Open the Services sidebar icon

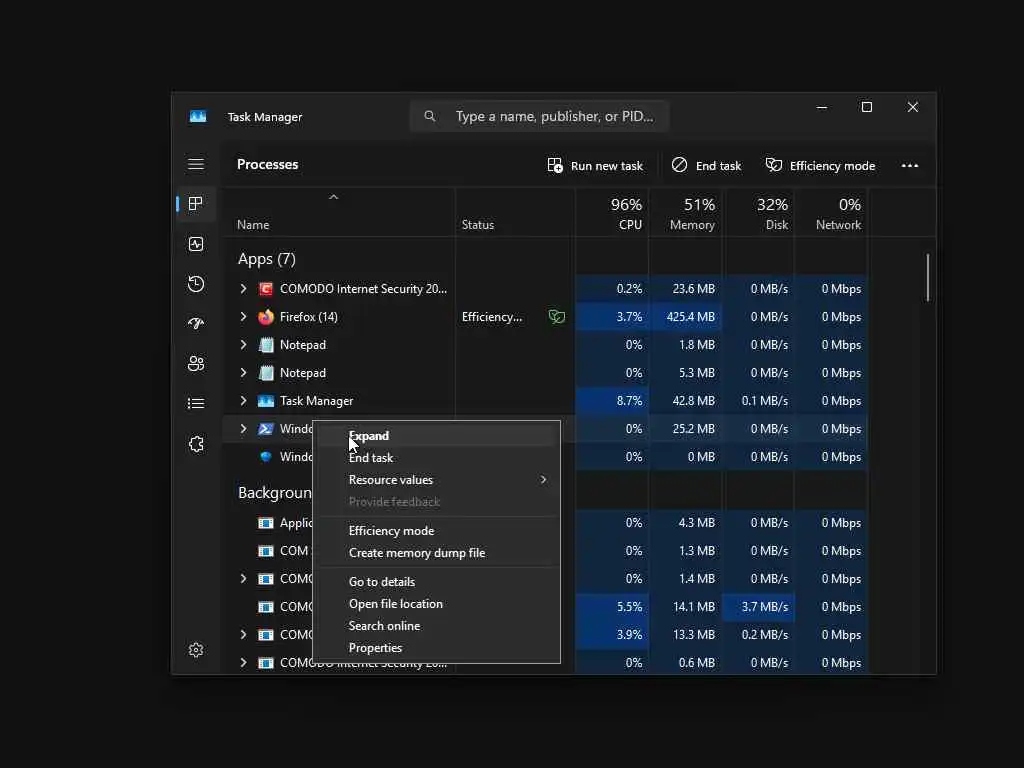[x=196, y=444]
